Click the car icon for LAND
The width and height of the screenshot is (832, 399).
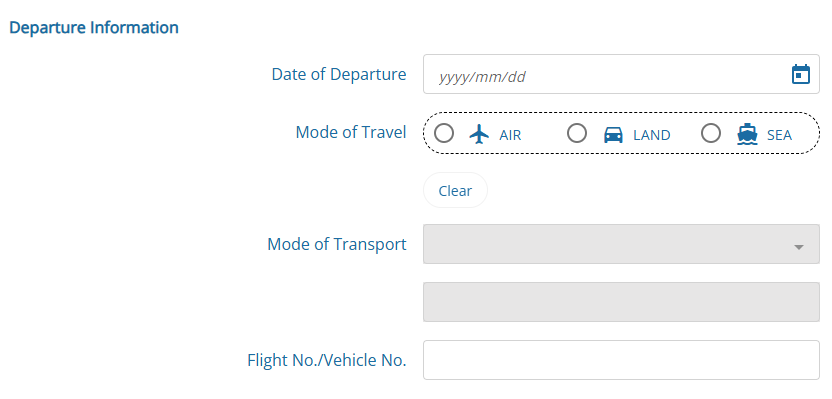click(x=613, y=135)
